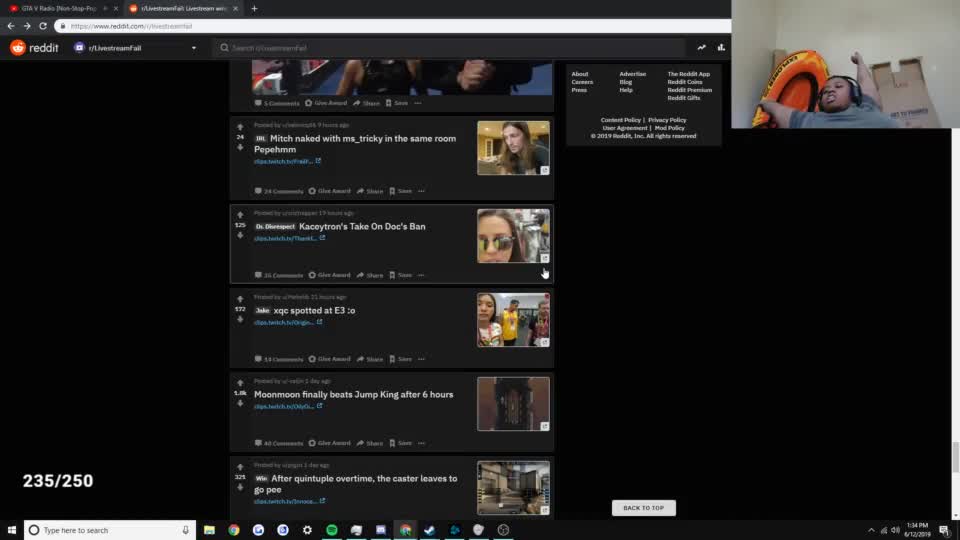Open more options on the Mitch naked post

pyautogui.click(x=421, y=191)
